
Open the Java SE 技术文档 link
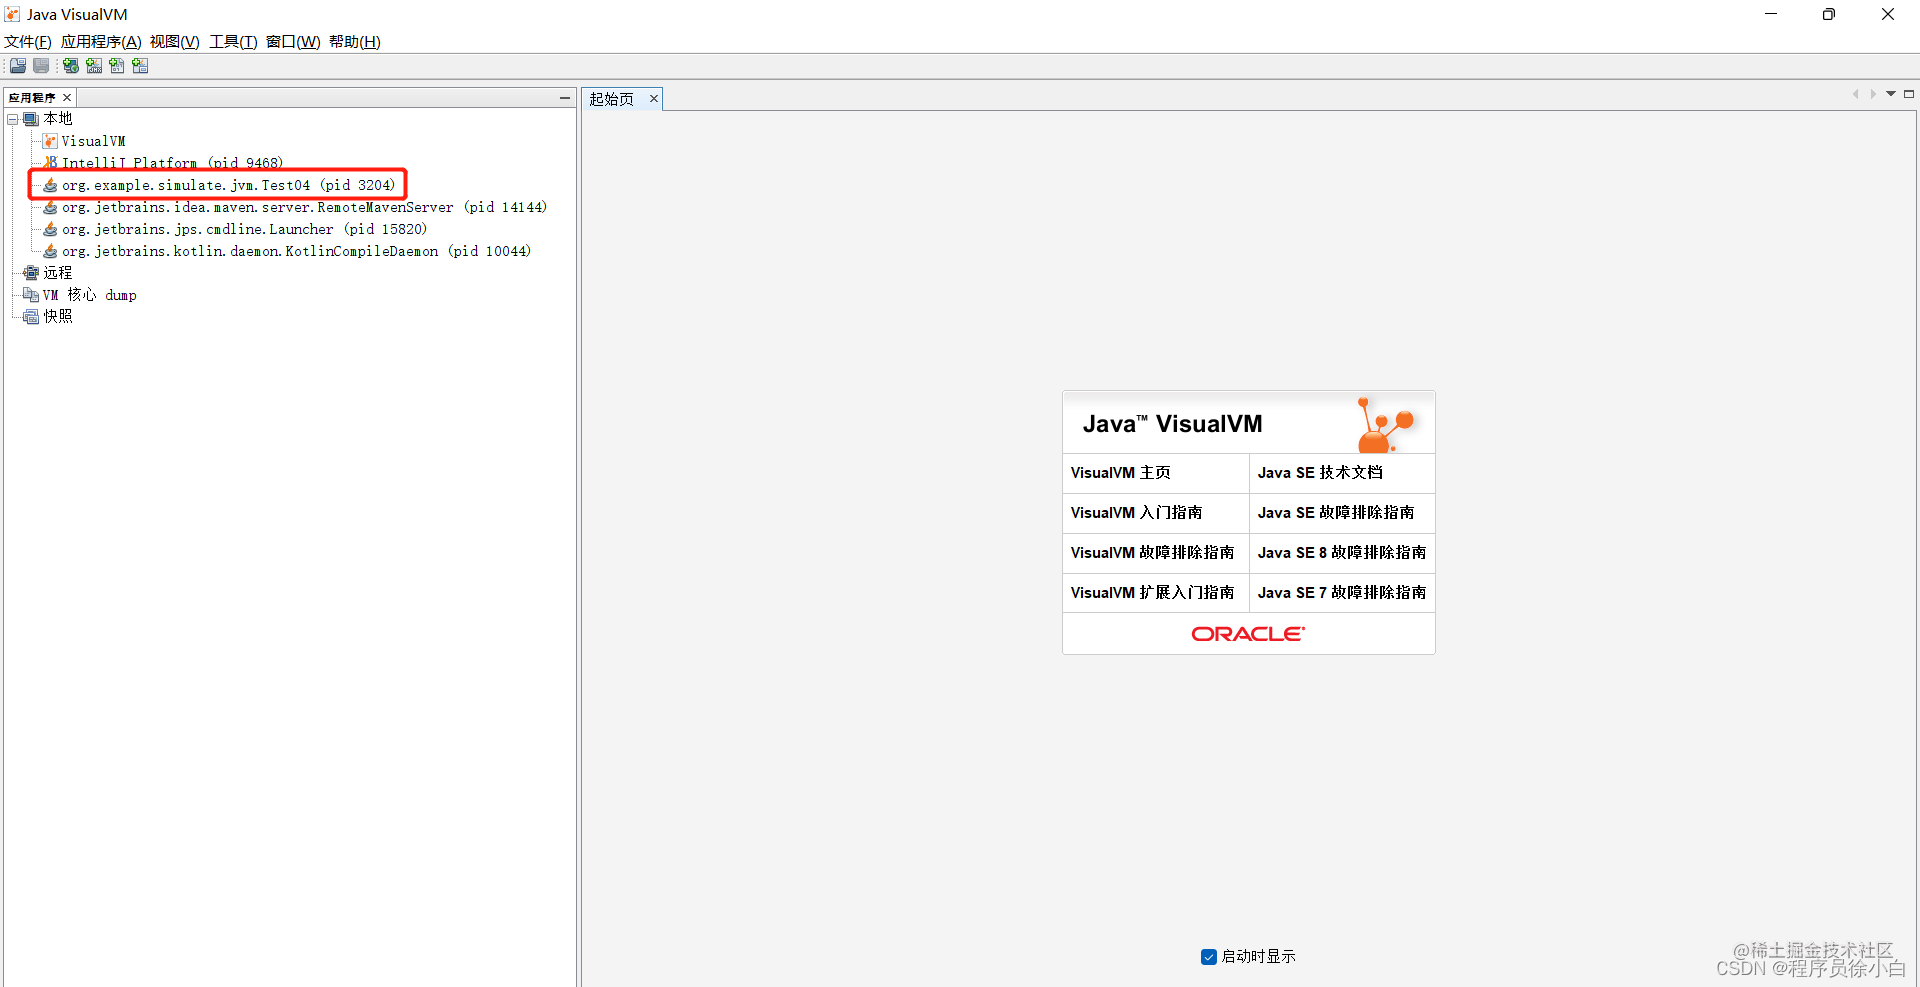click(1321, 473)
